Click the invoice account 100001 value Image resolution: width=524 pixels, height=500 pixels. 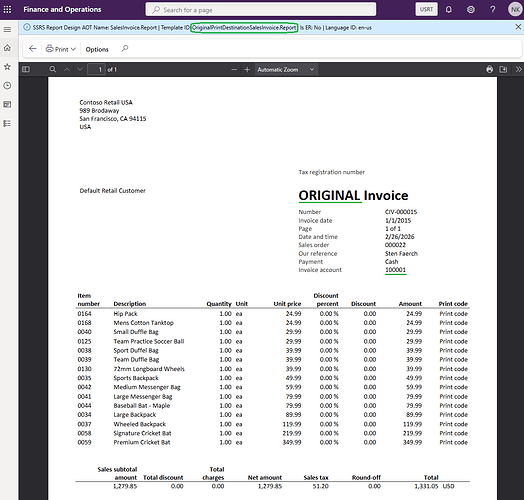coord(395,270)
